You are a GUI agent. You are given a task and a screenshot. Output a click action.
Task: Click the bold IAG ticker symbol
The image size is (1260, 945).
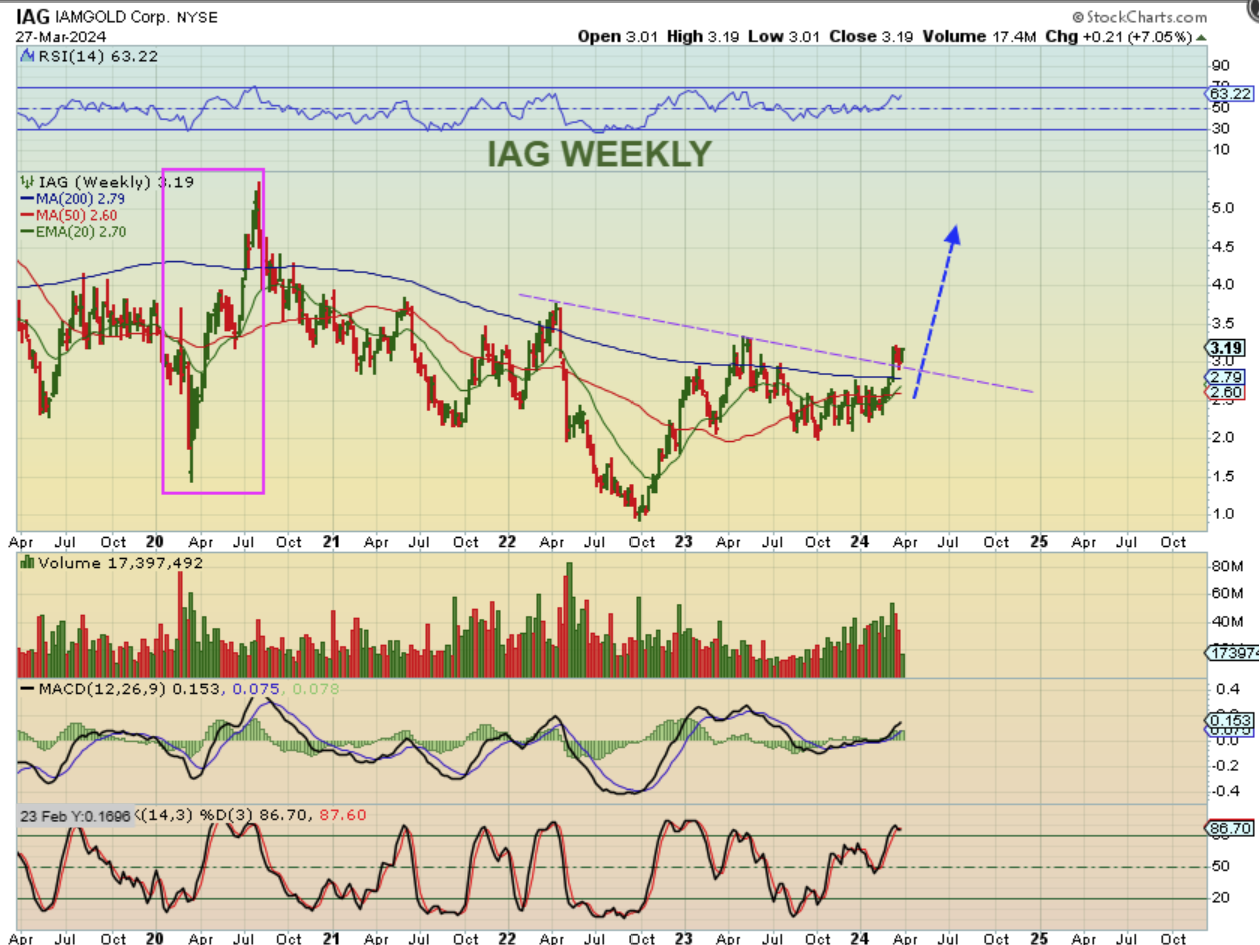click(x=31, y=17)
